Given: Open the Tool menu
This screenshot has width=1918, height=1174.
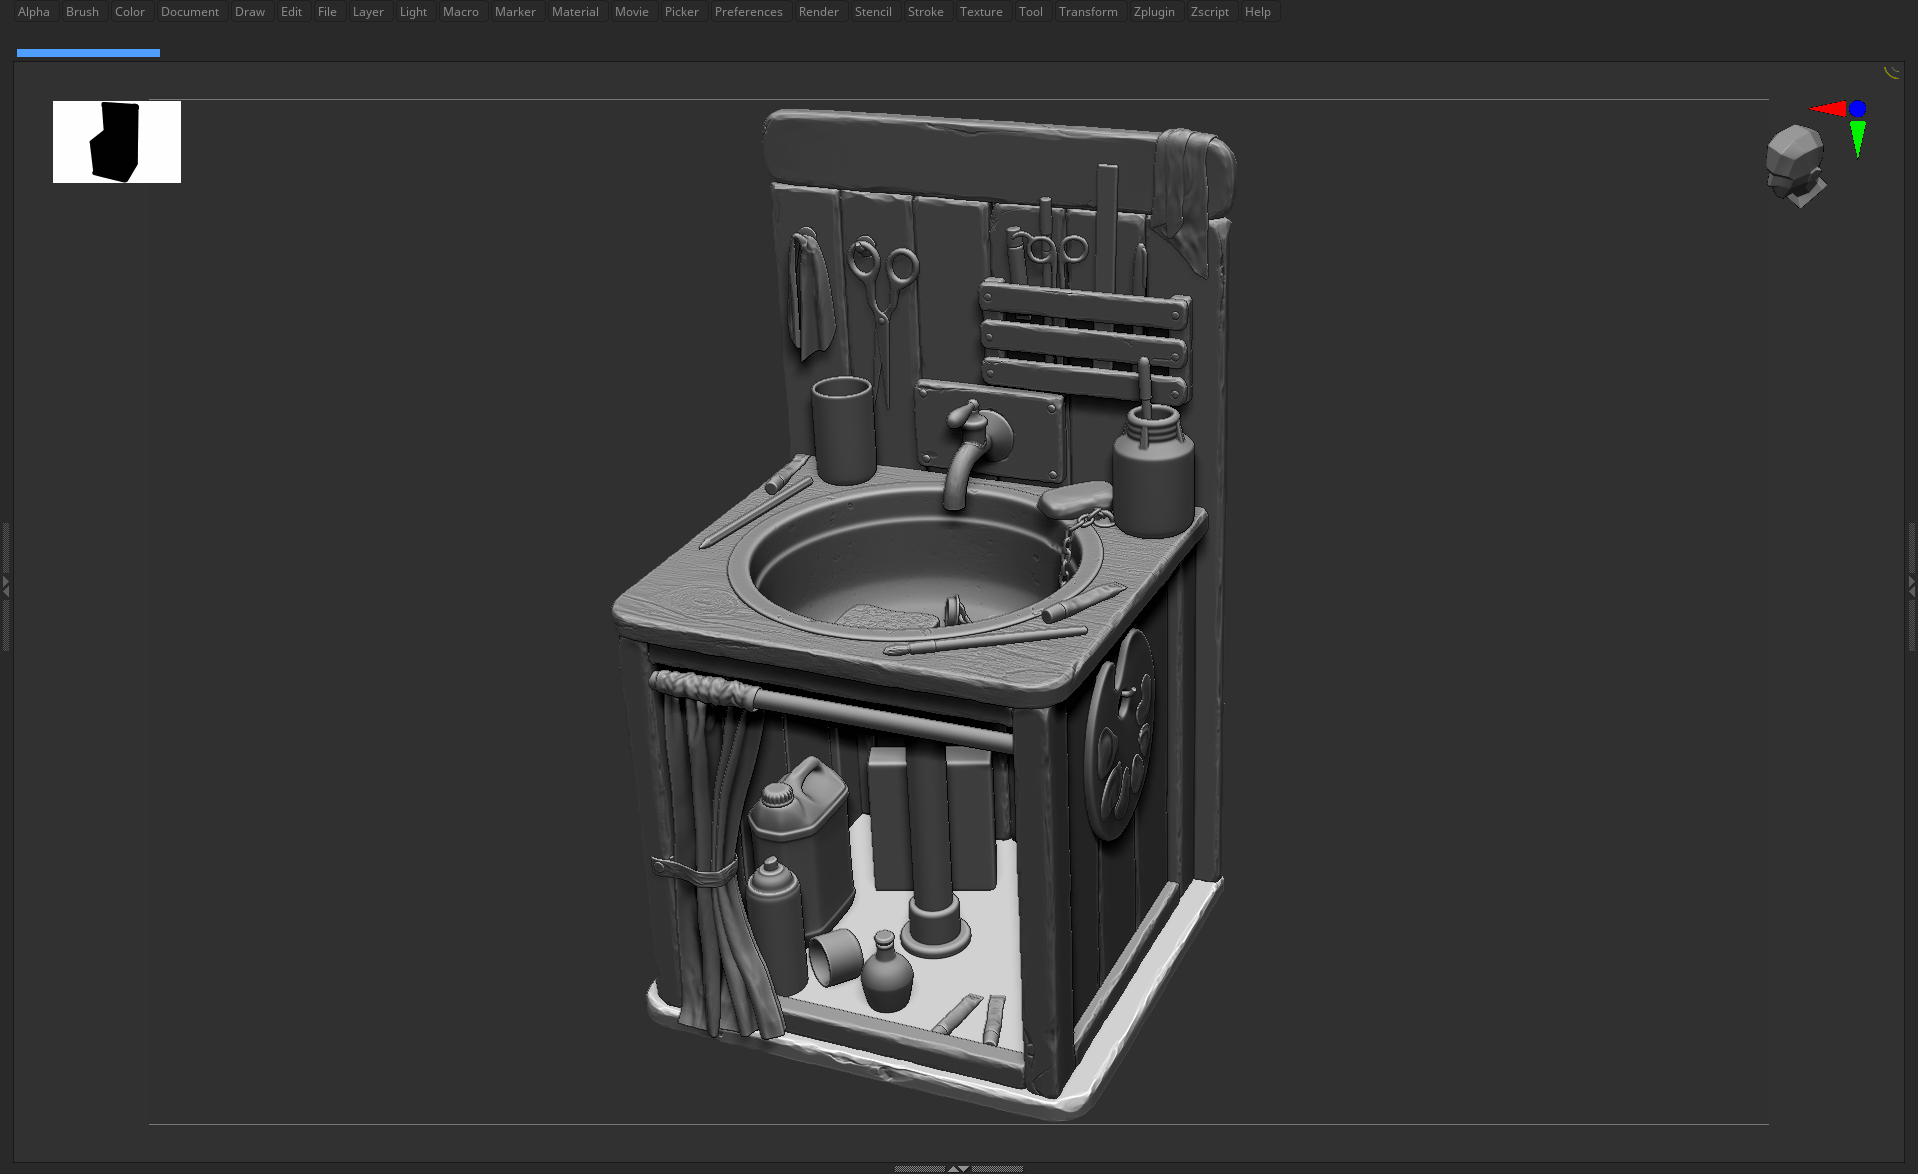Looking at the screenshot, I should point(1030,11).
